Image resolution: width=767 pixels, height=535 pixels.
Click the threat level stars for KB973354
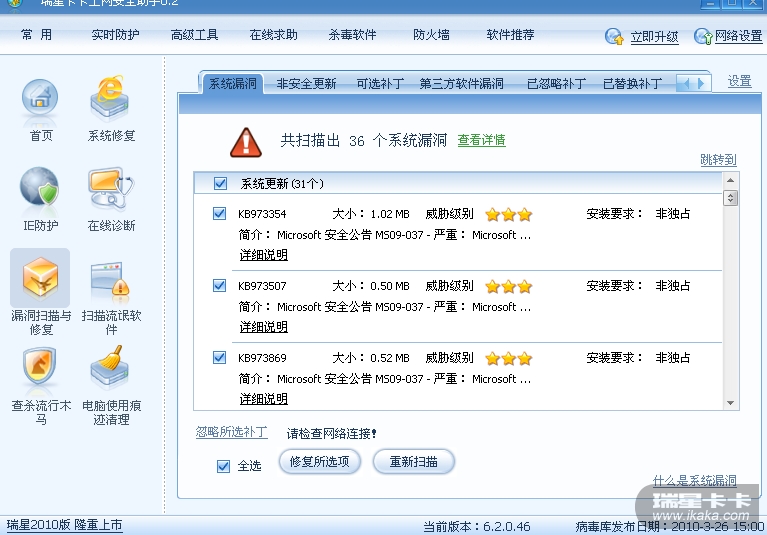[508, 214]
